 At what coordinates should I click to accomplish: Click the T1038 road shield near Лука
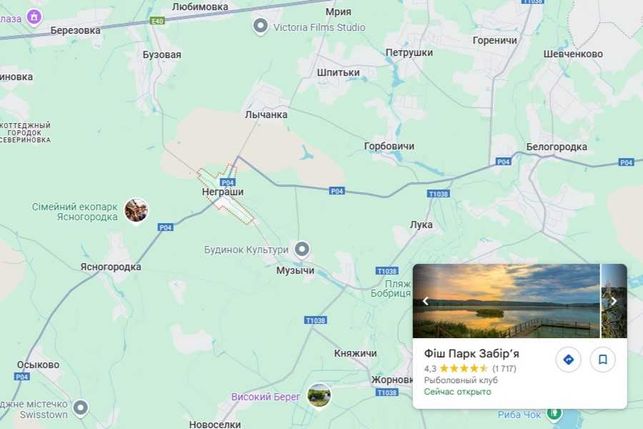(438, 194)
